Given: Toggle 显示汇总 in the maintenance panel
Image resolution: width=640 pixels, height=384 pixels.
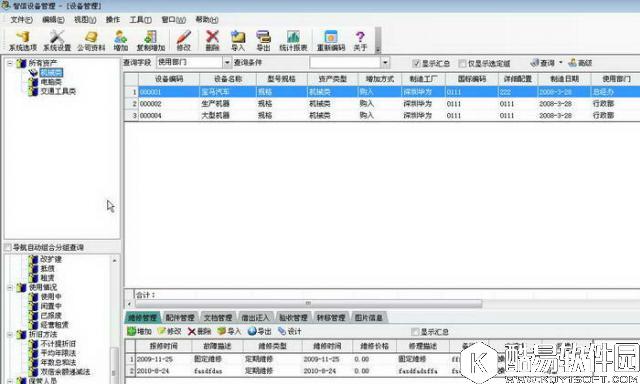Looking at the screenshot, I should pyautogui.click(x=415, y=332).
